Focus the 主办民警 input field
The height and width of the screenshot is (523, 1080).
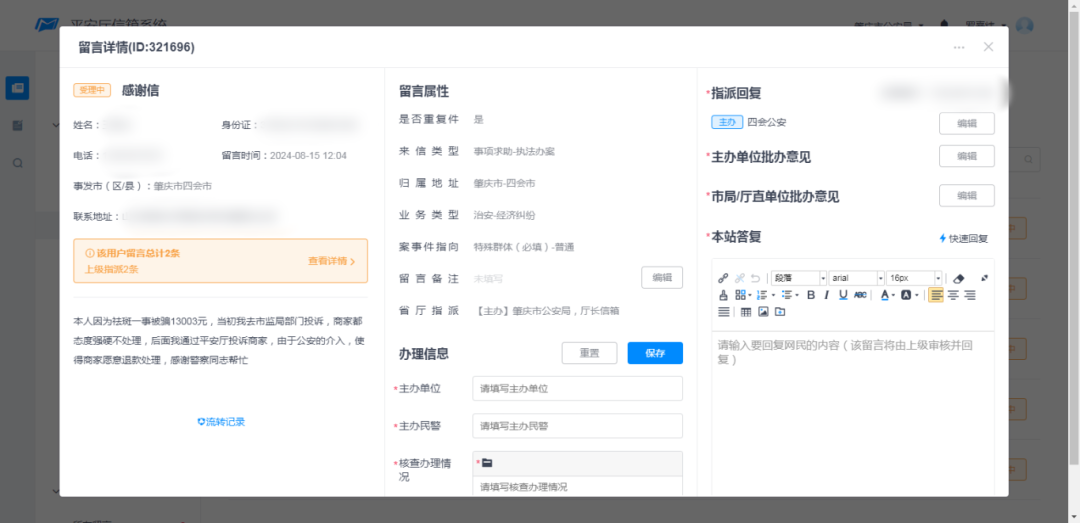(577, 426)
